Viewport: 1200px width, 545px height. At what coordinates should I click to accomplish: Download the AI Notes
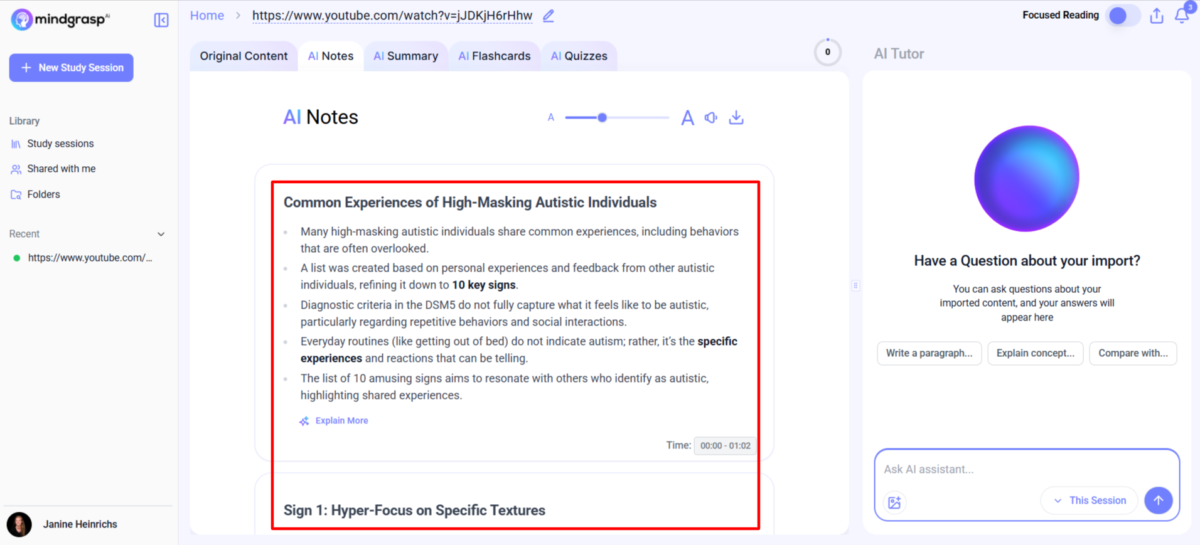[x=736, y=118]
